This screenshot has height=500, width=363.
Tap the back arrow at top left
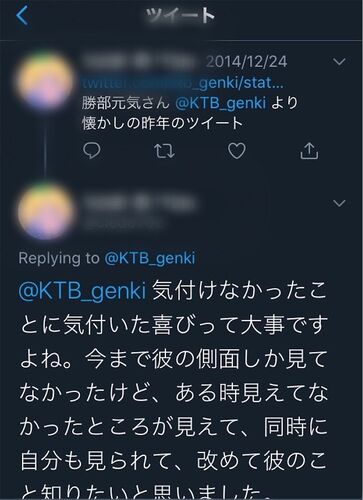22,16
